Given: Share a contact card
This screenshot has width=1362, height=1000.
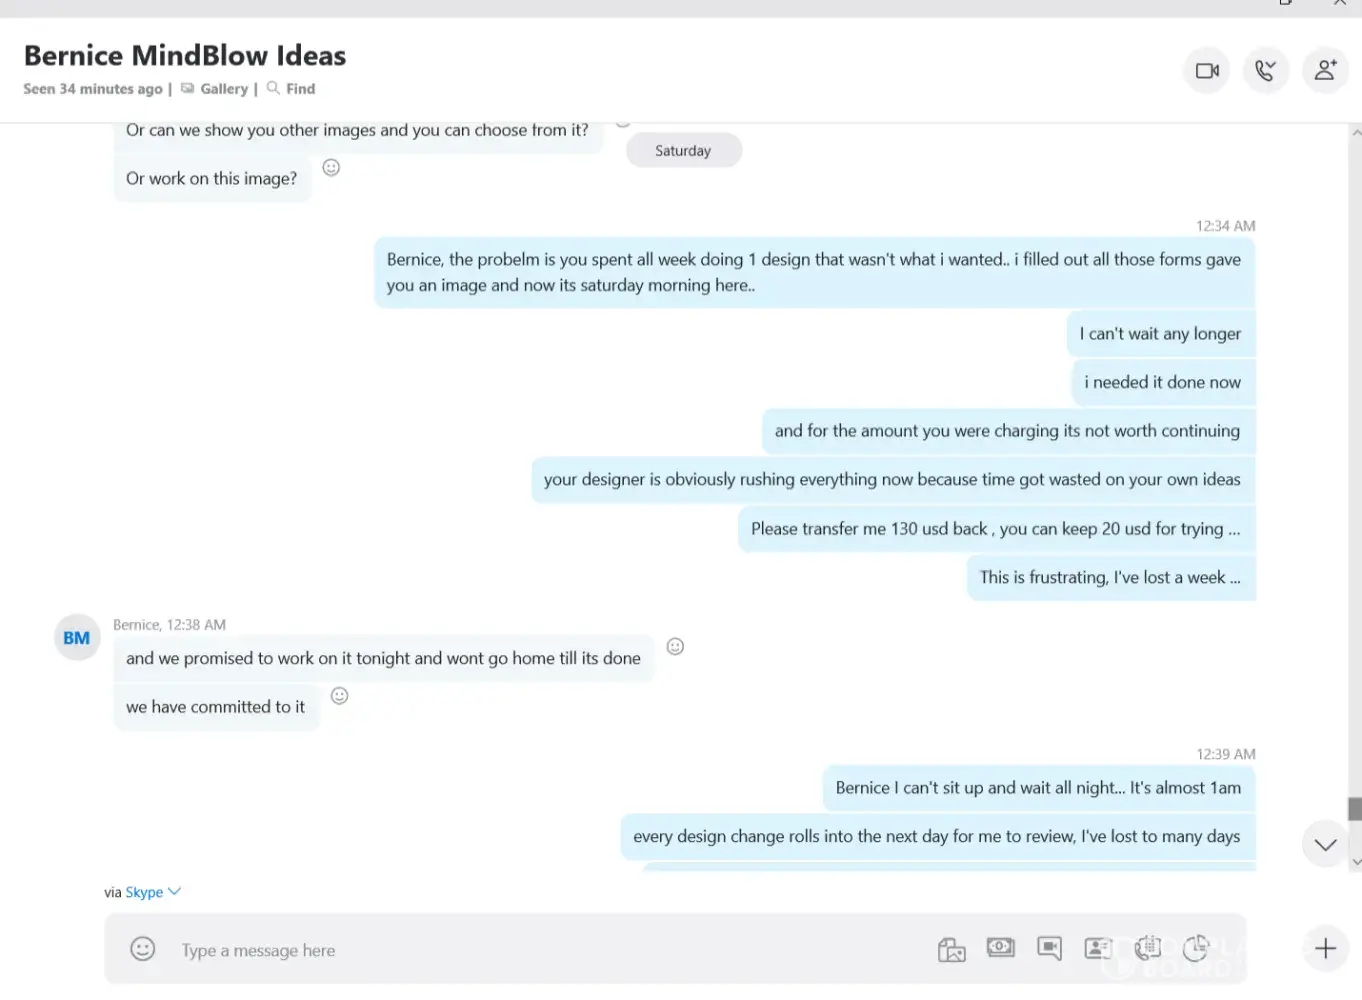Looking at the screenshot, I should click(x=1098, y=948).
